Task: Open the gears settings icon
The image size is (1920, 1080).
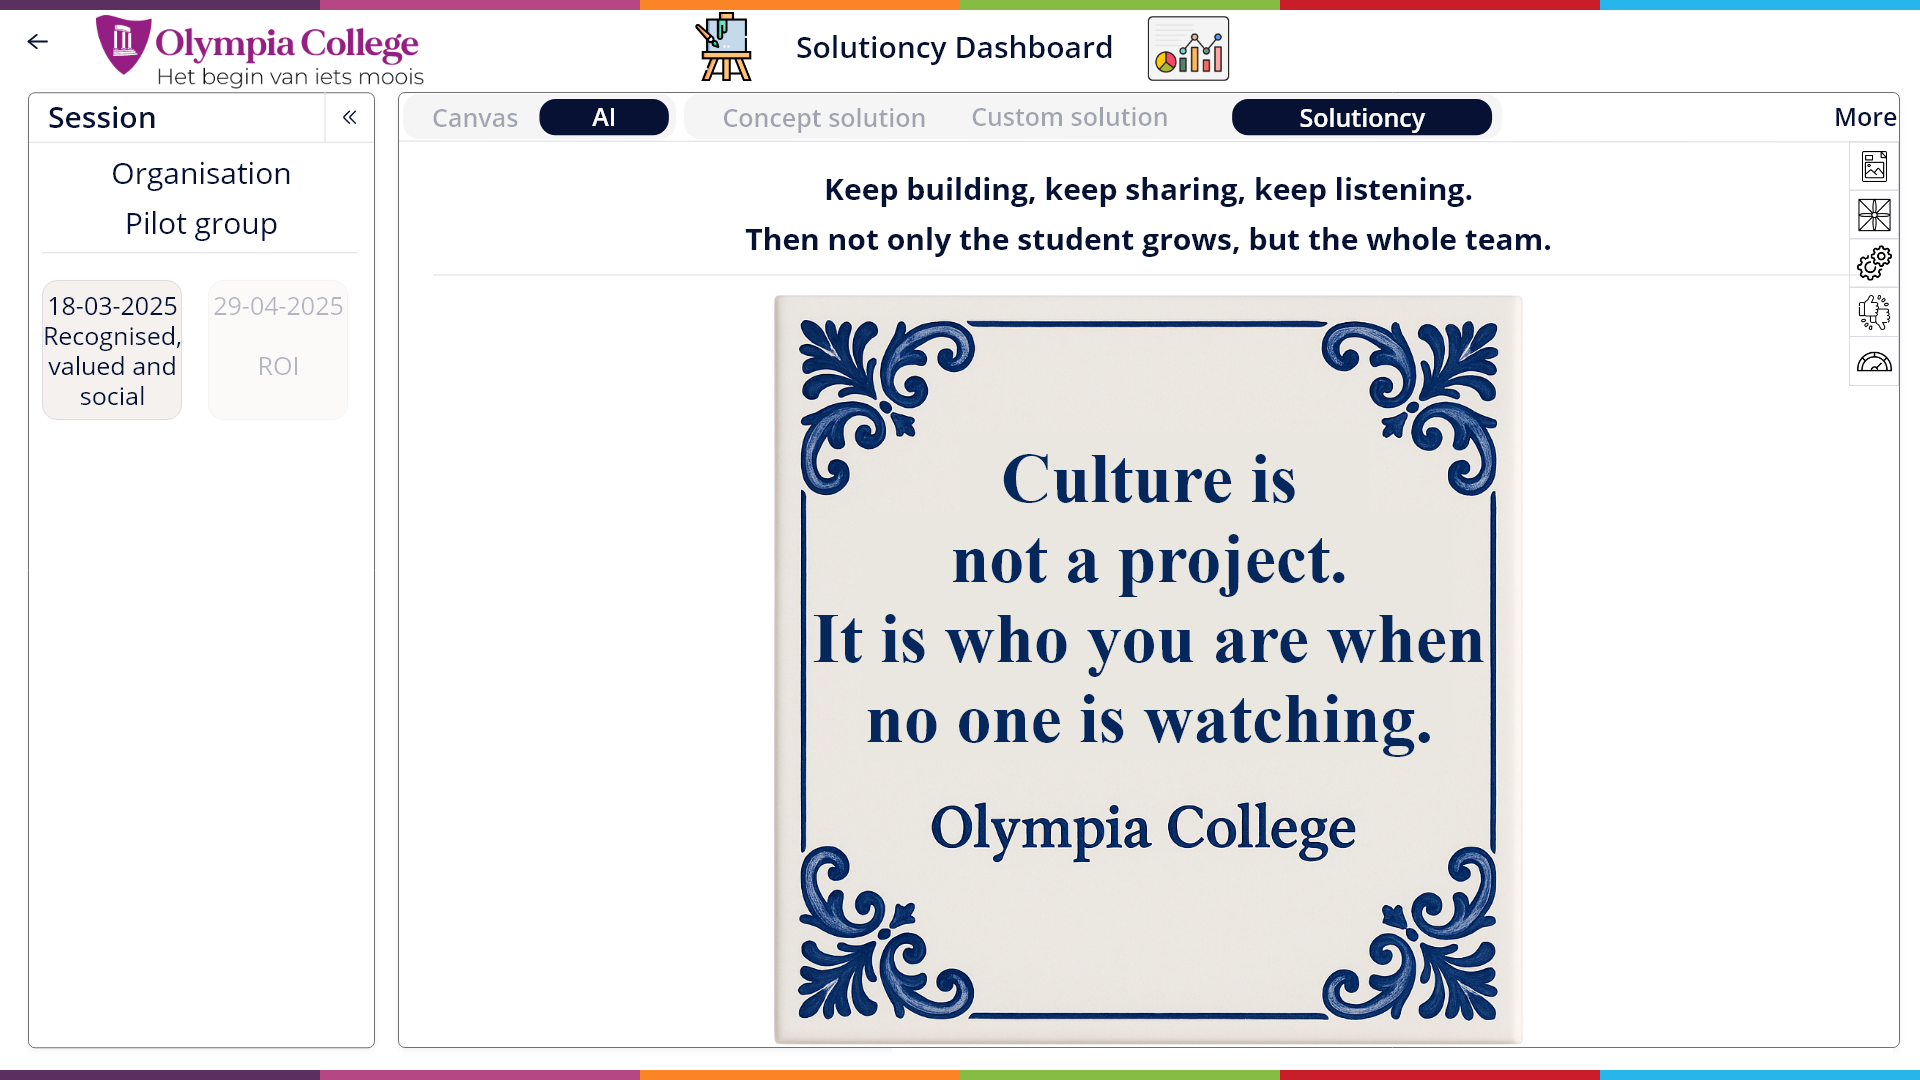Action: (x=1874, y=264)
